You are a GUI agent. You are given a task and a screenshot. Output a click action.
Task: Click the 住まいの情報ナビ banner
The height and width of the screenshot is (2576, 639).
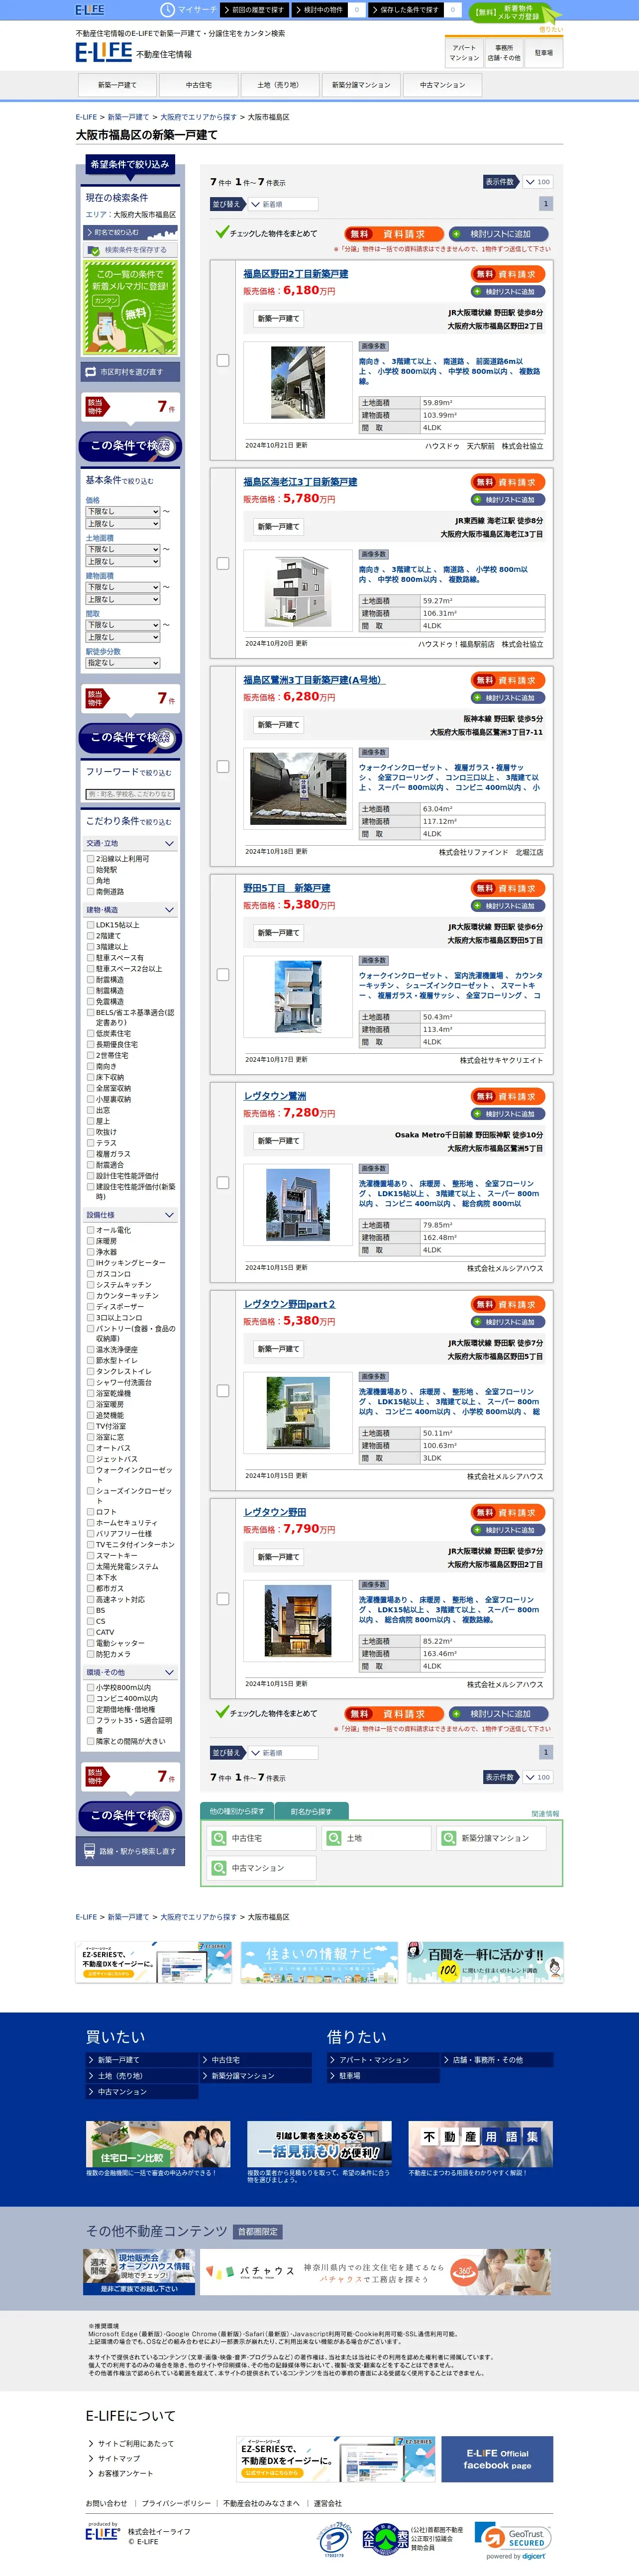pyautogui.click(x=318, y=1962)
